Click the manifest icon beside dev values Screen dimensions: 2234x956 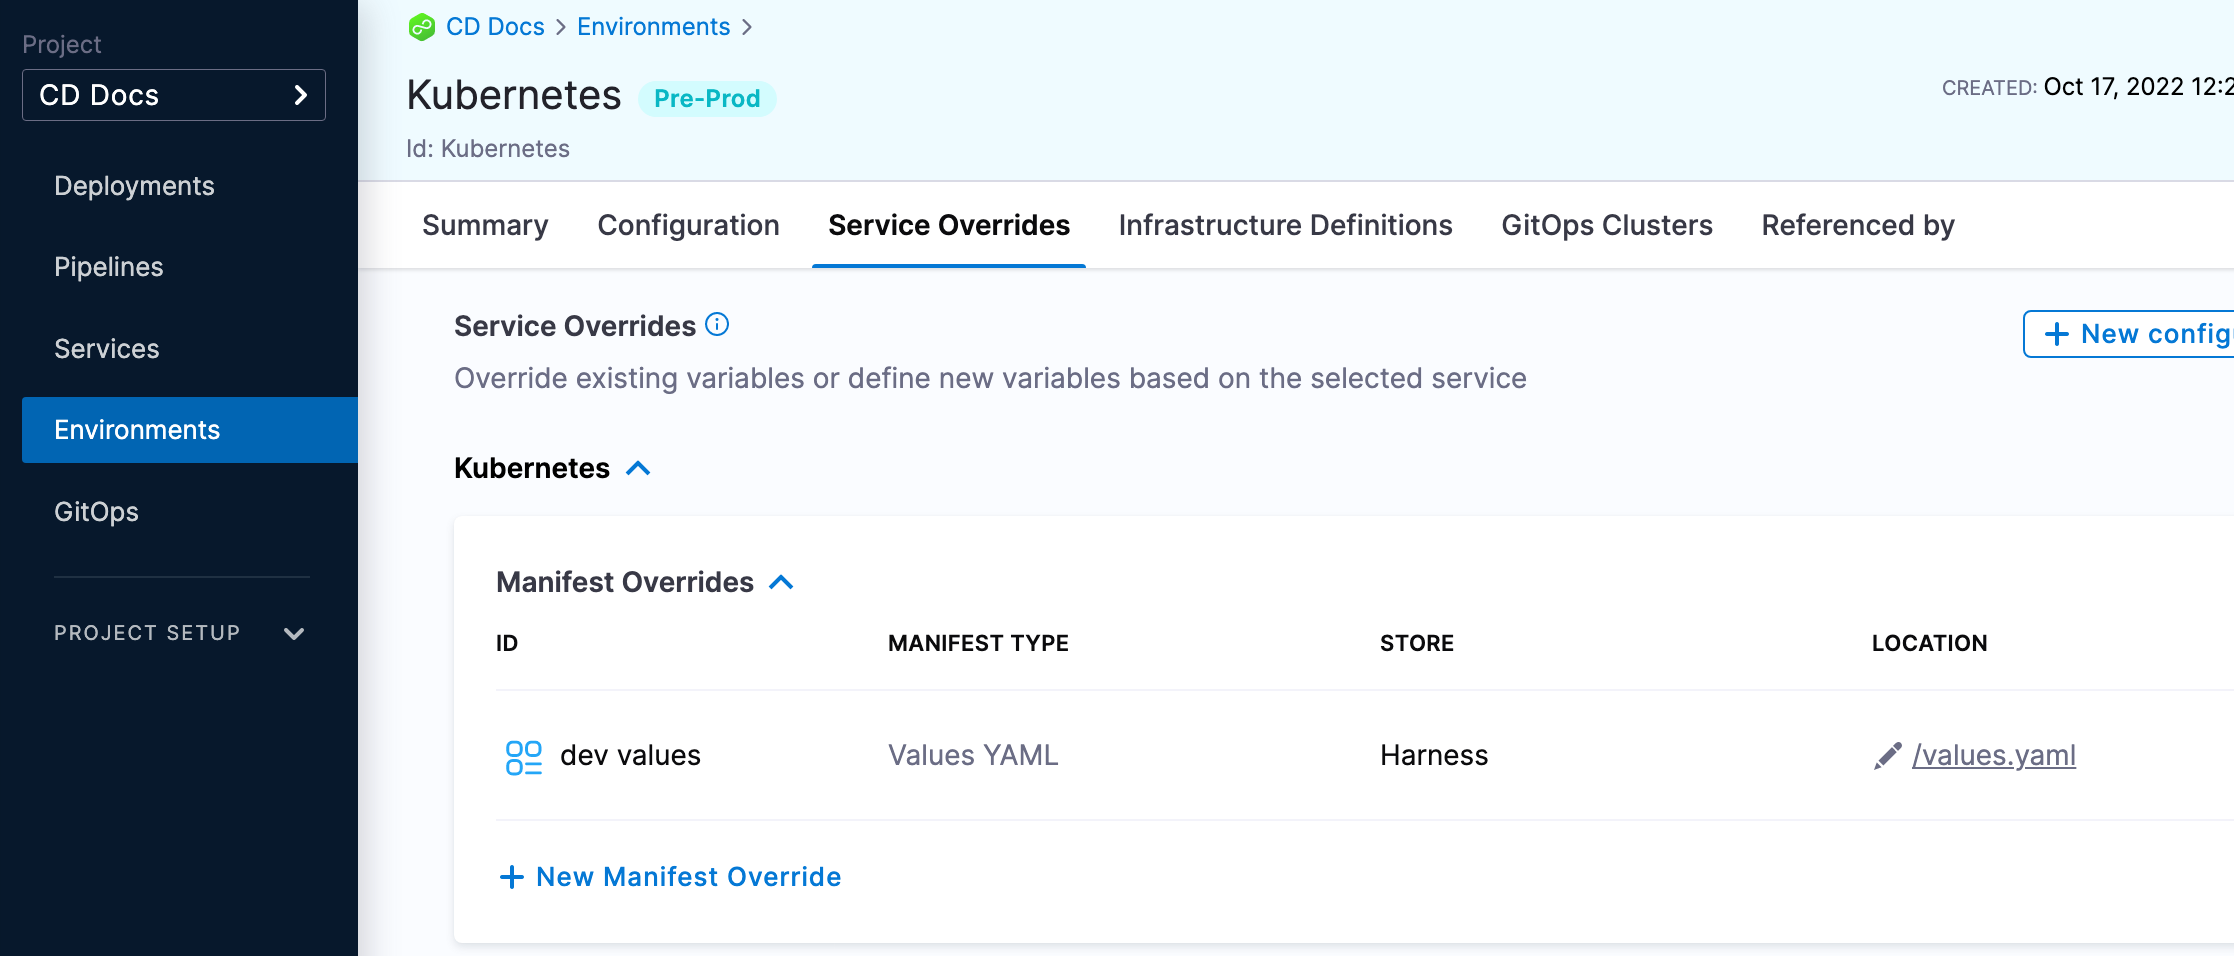click(523, 756)
